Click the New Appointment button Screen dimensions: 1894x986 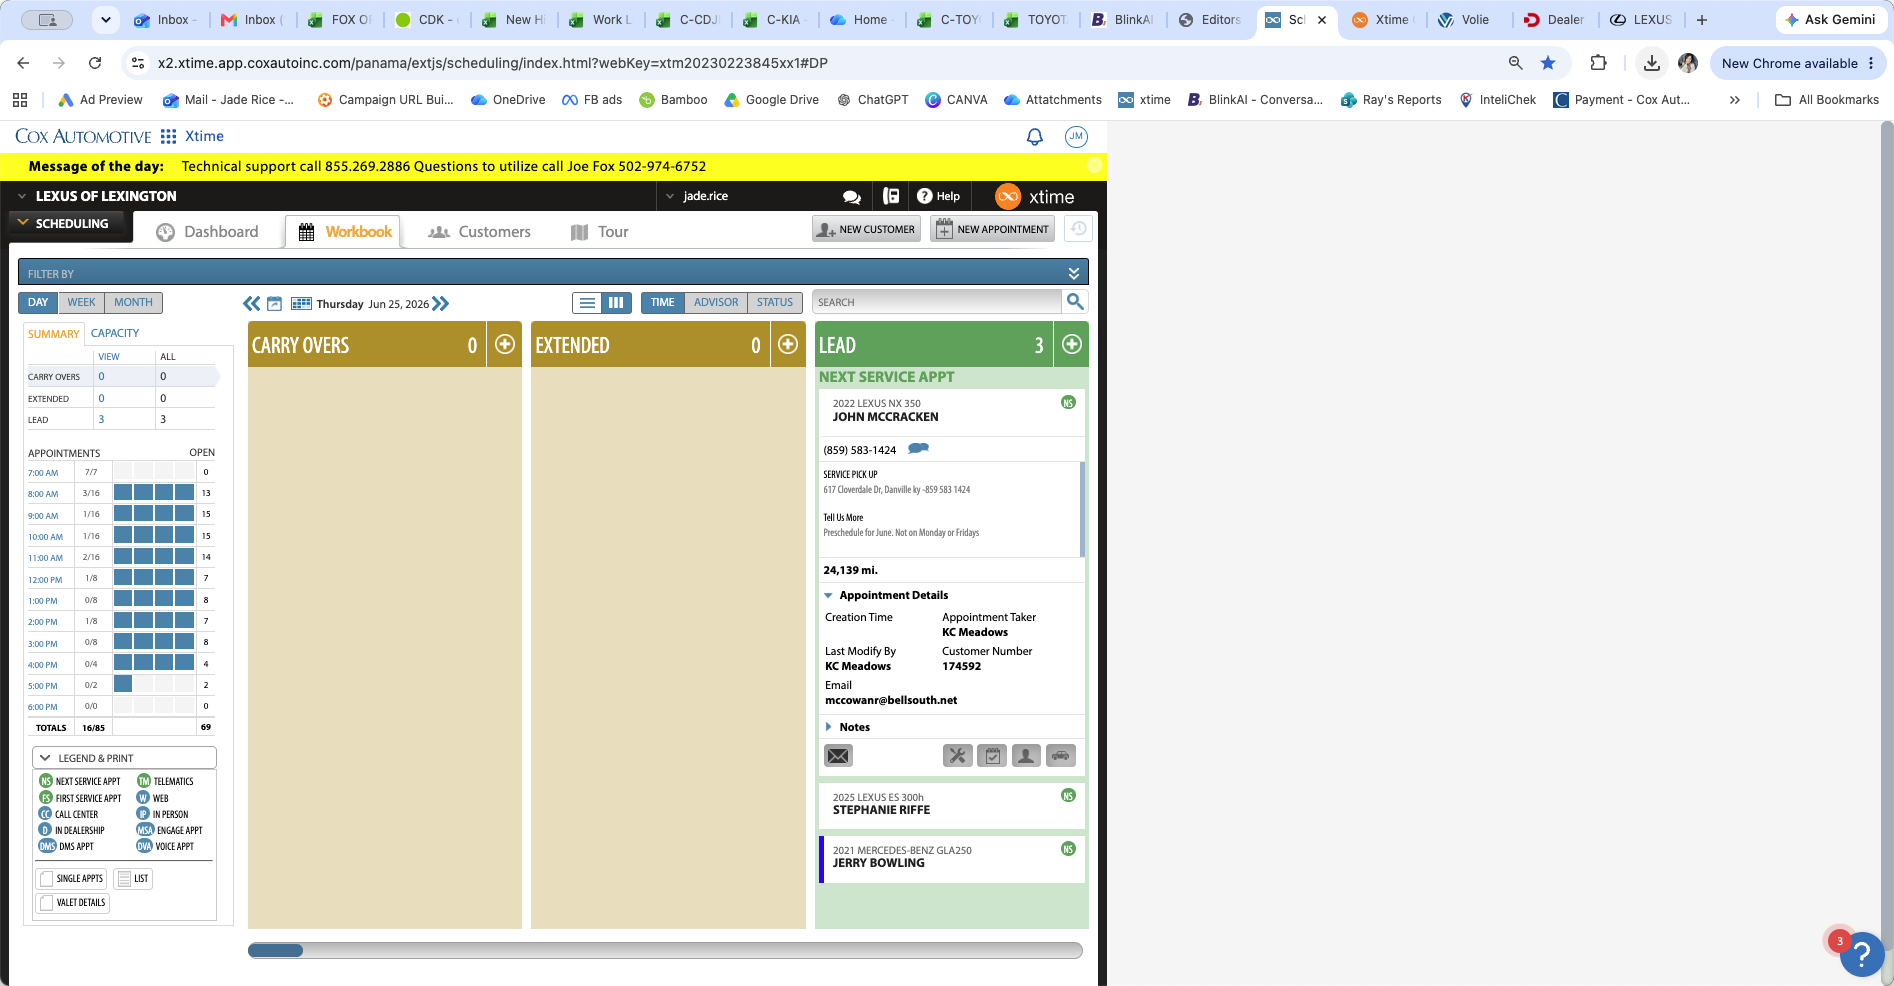click(992, 229)
